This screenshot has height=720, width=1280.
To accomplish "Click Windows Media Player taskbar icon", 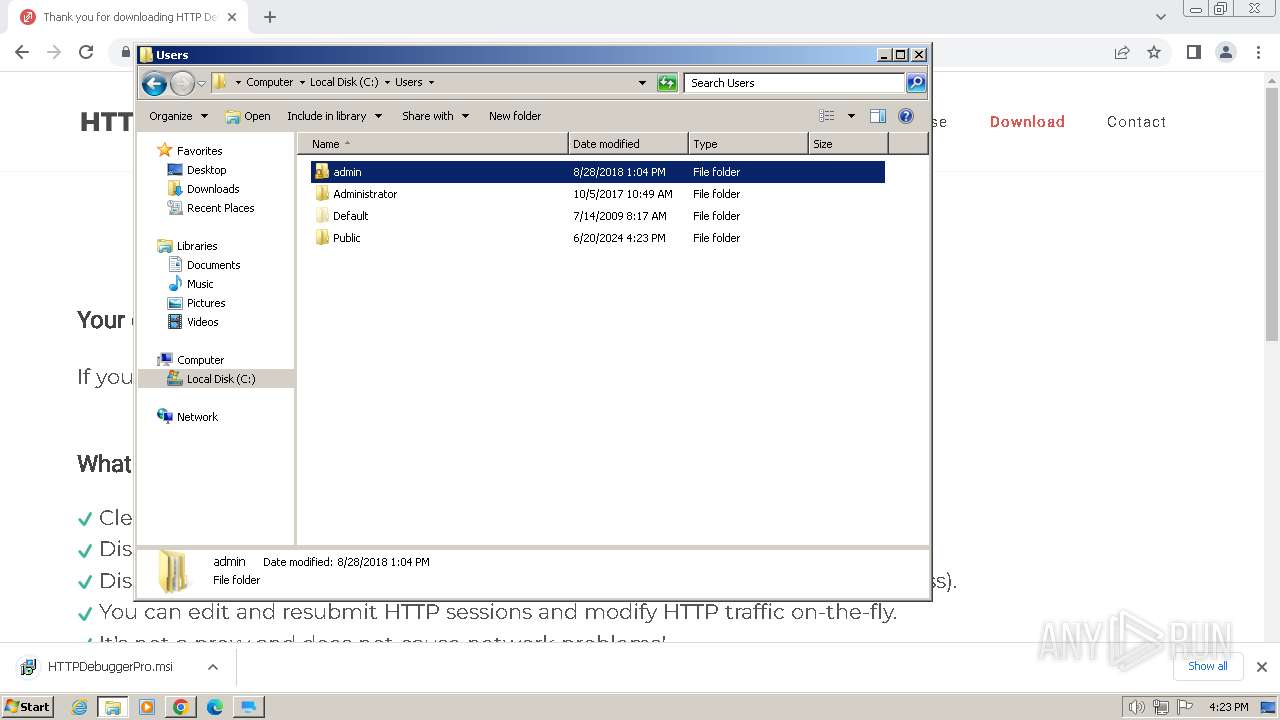I will [147, 707].
